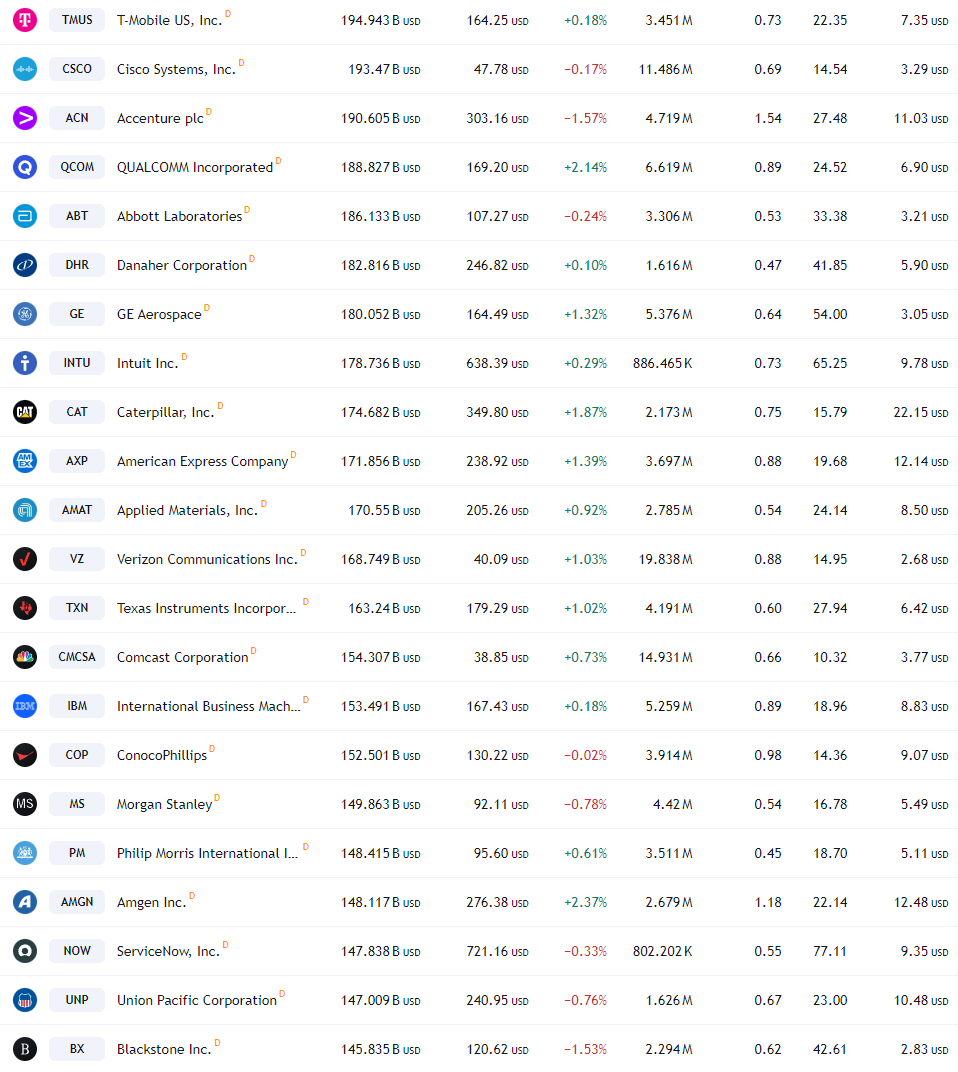Click the American Express logo icon
Viewport: 958px width, 1072px height.
pyautogui.click(x=25, y=461)
